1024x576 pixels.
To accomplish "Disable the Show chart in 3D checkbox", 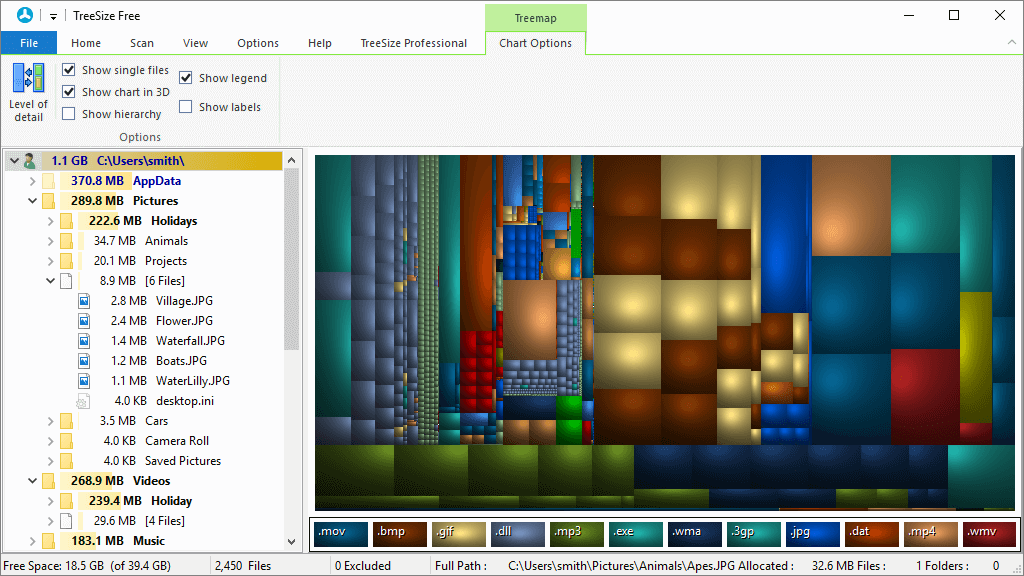I will (x=69, y=92).
